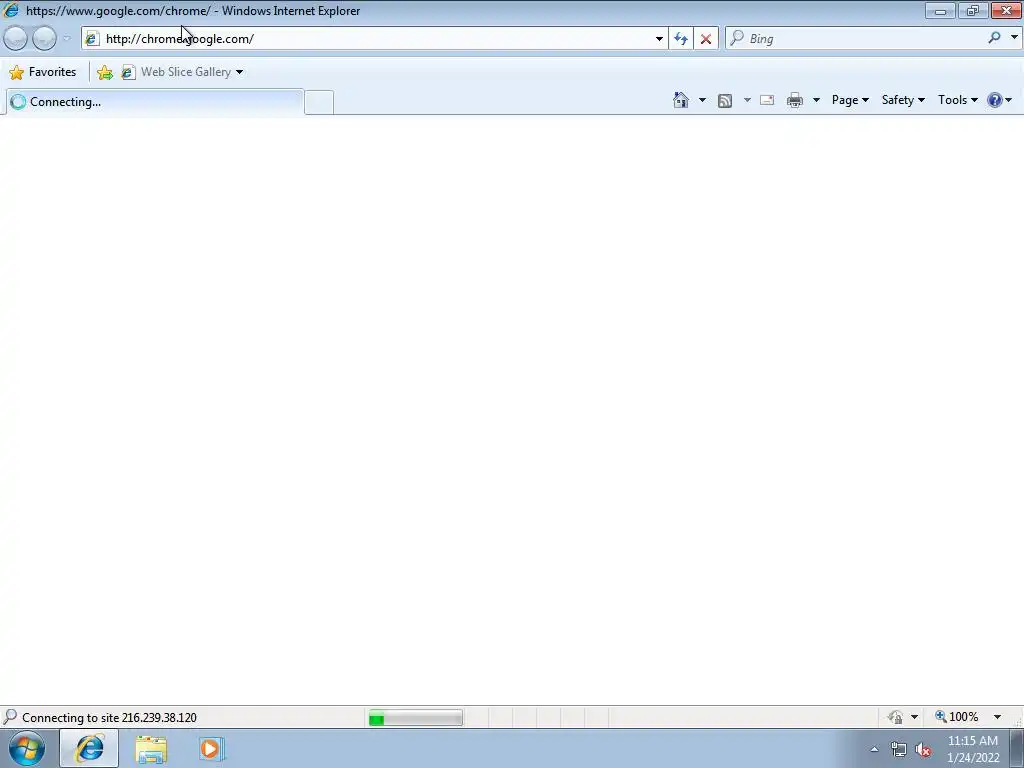Expand the zoom level dropdown arrow
Viewport: 1024px width, 768px height.
(997, 717)
